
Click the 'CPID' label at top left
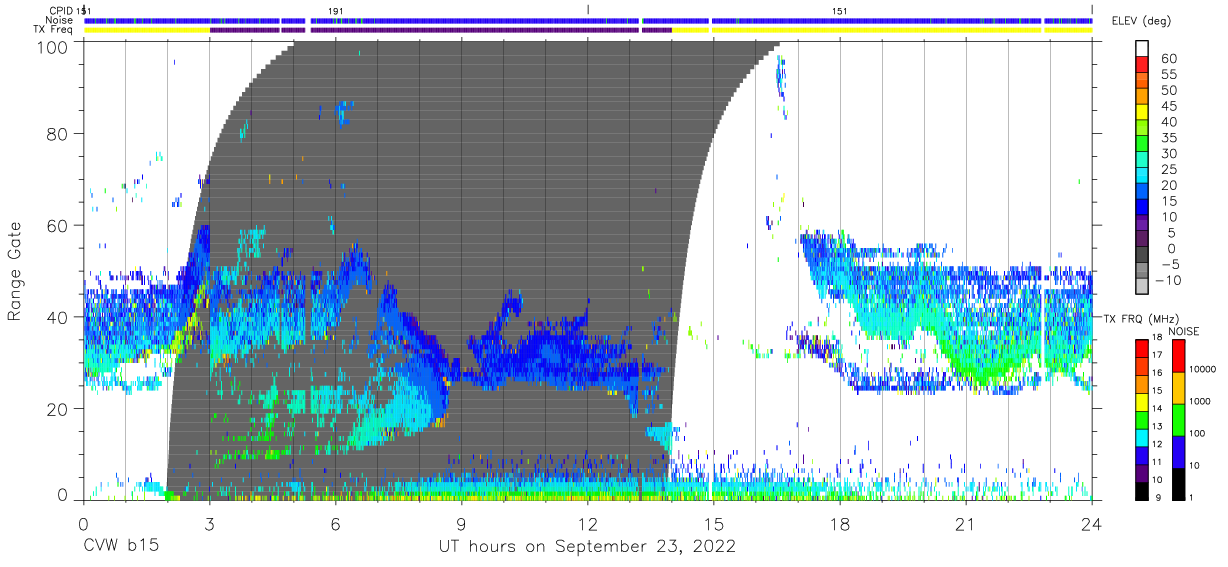(61, 10)
